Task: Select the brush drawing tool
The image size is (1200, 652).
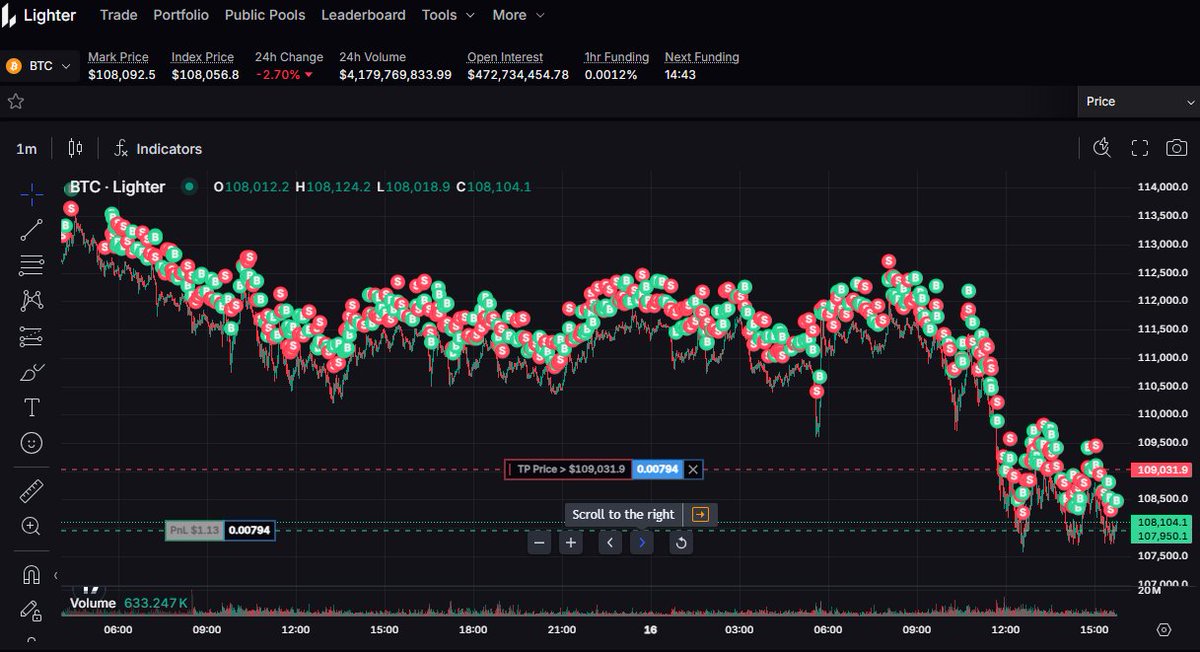Action: click(31, 372)
